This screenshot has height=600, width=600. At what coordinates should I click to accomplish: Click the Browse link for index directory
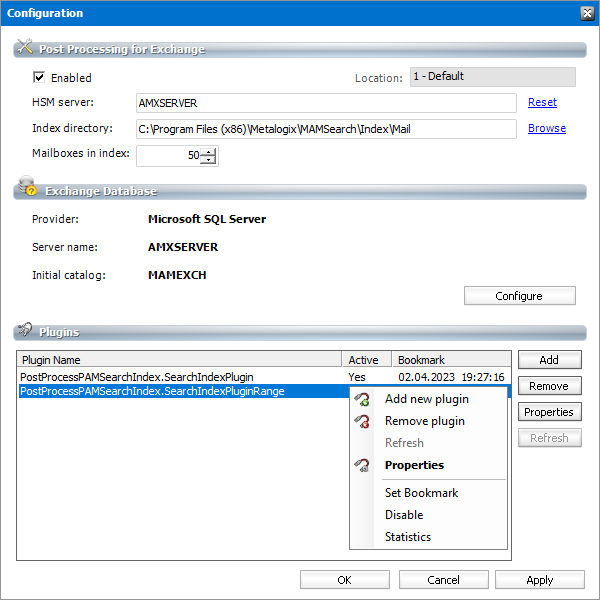click(546, 128)
